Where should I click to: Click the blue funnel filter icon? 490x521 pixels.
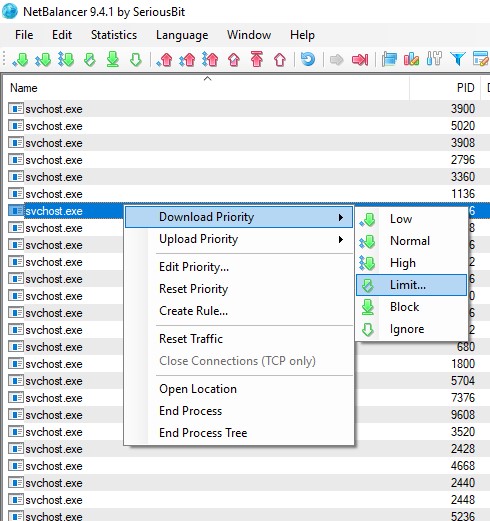click(x=457, y=60)
